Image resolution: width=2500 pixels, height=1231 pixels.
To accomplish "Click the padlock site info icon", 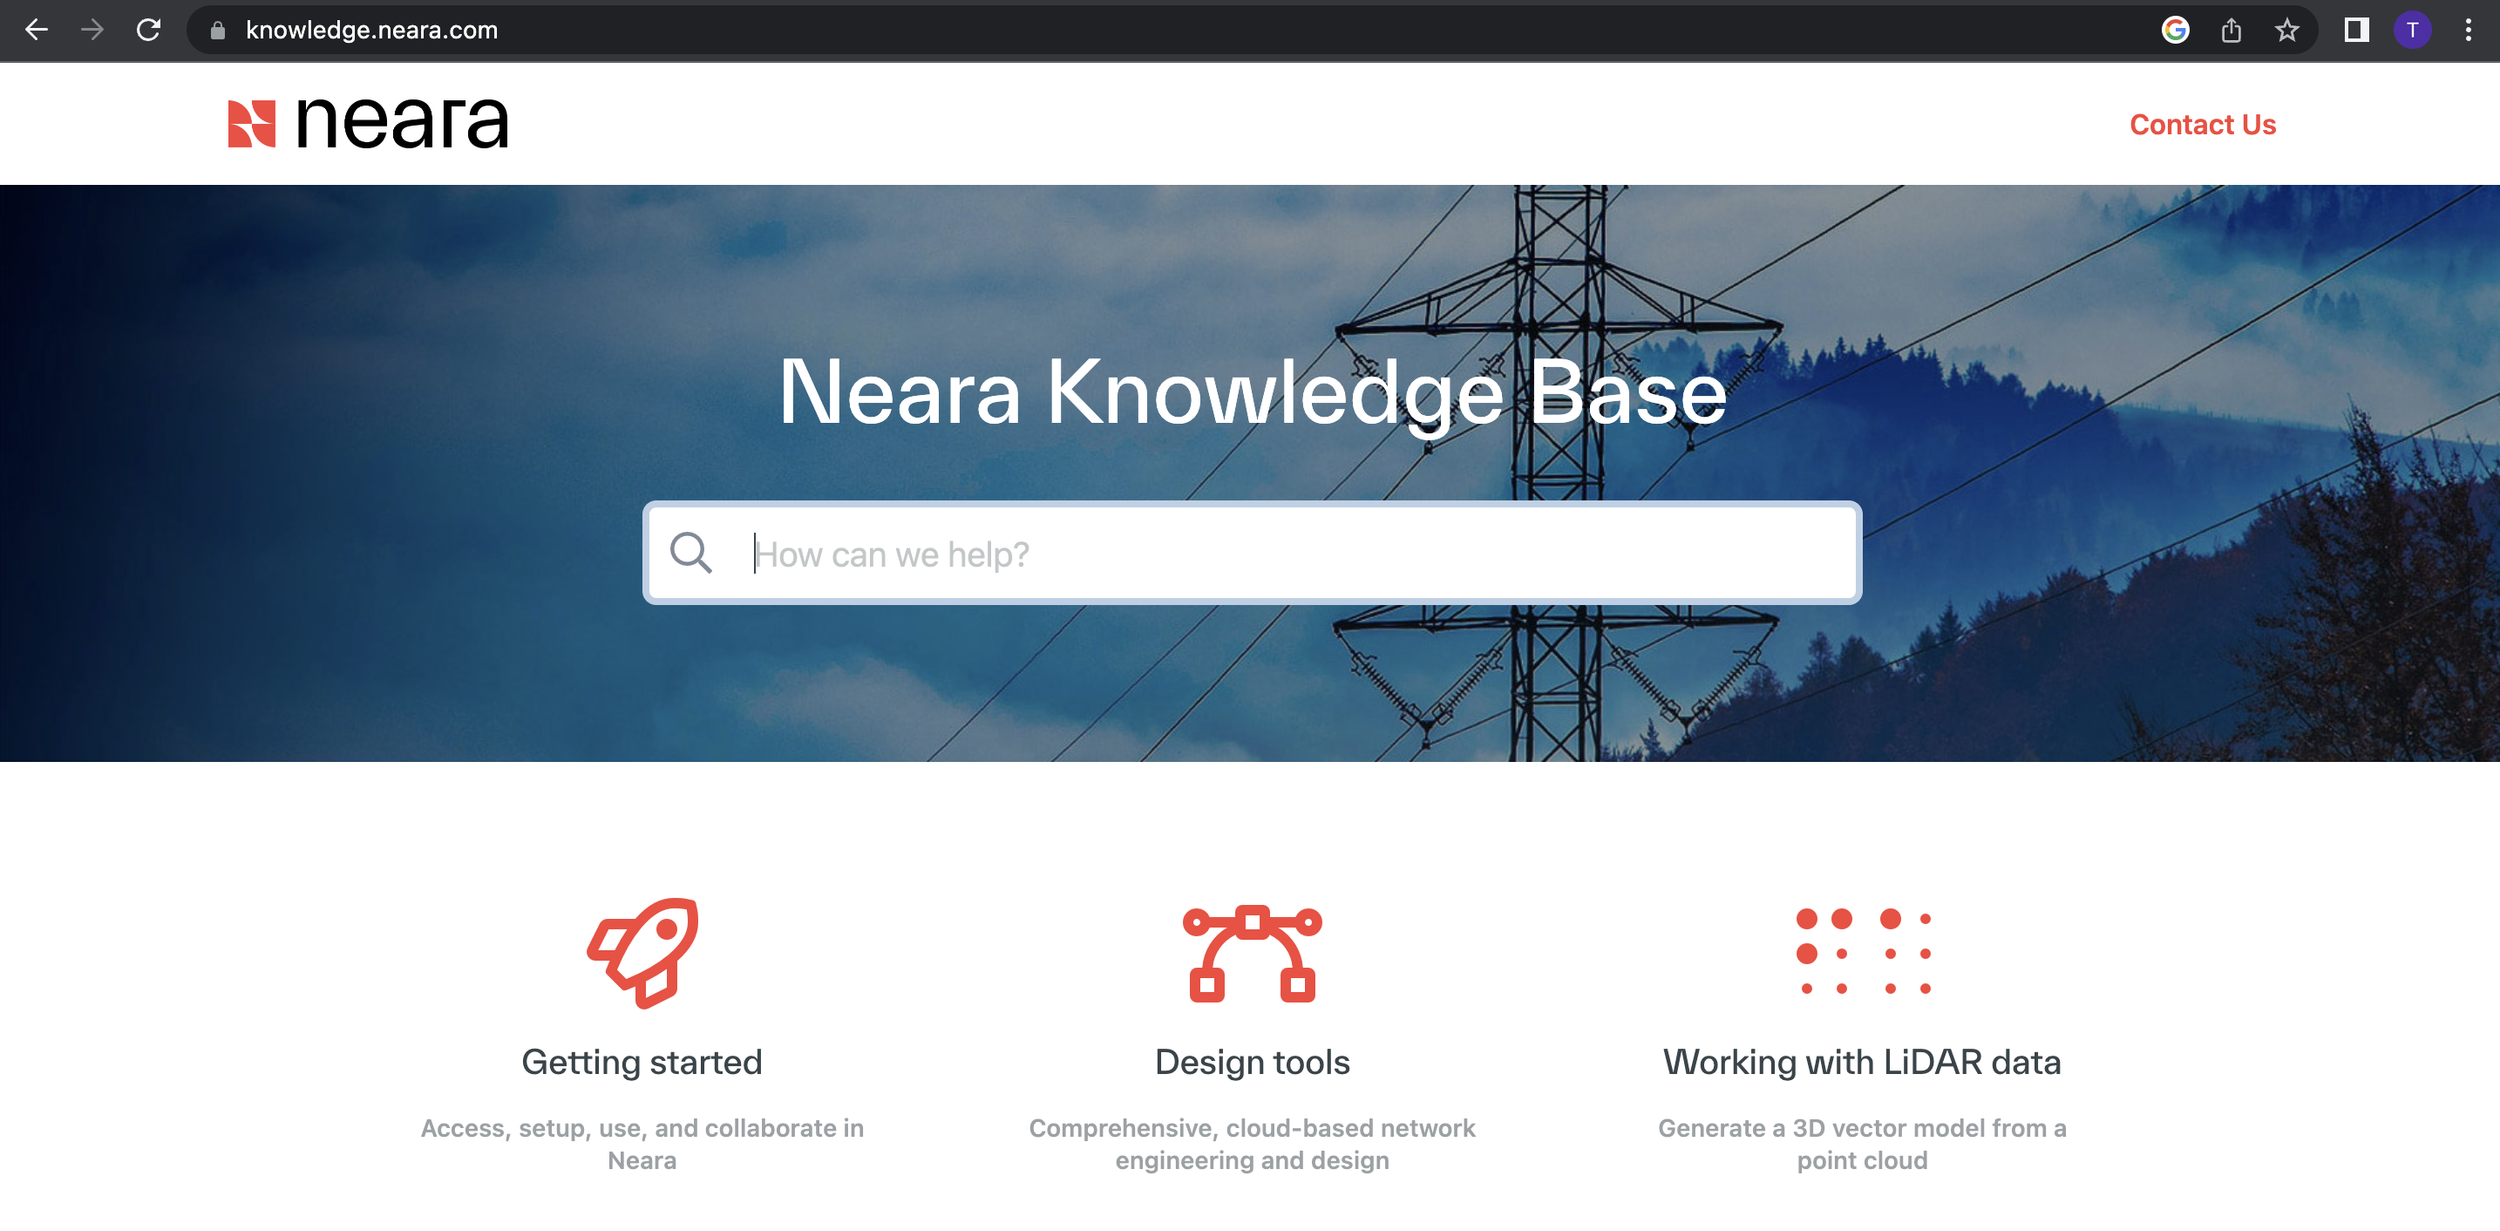I will [217, 31].
